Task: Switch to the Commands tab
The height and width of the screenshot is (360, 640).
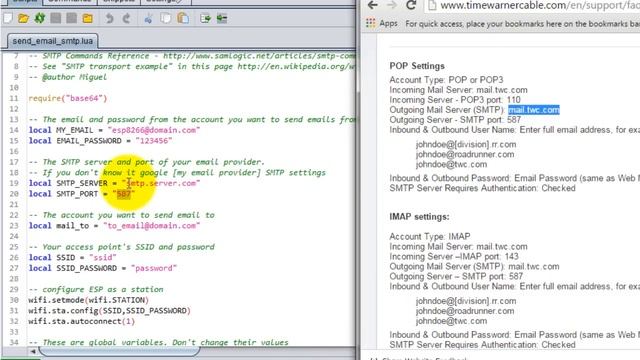Action: (70, 2)
